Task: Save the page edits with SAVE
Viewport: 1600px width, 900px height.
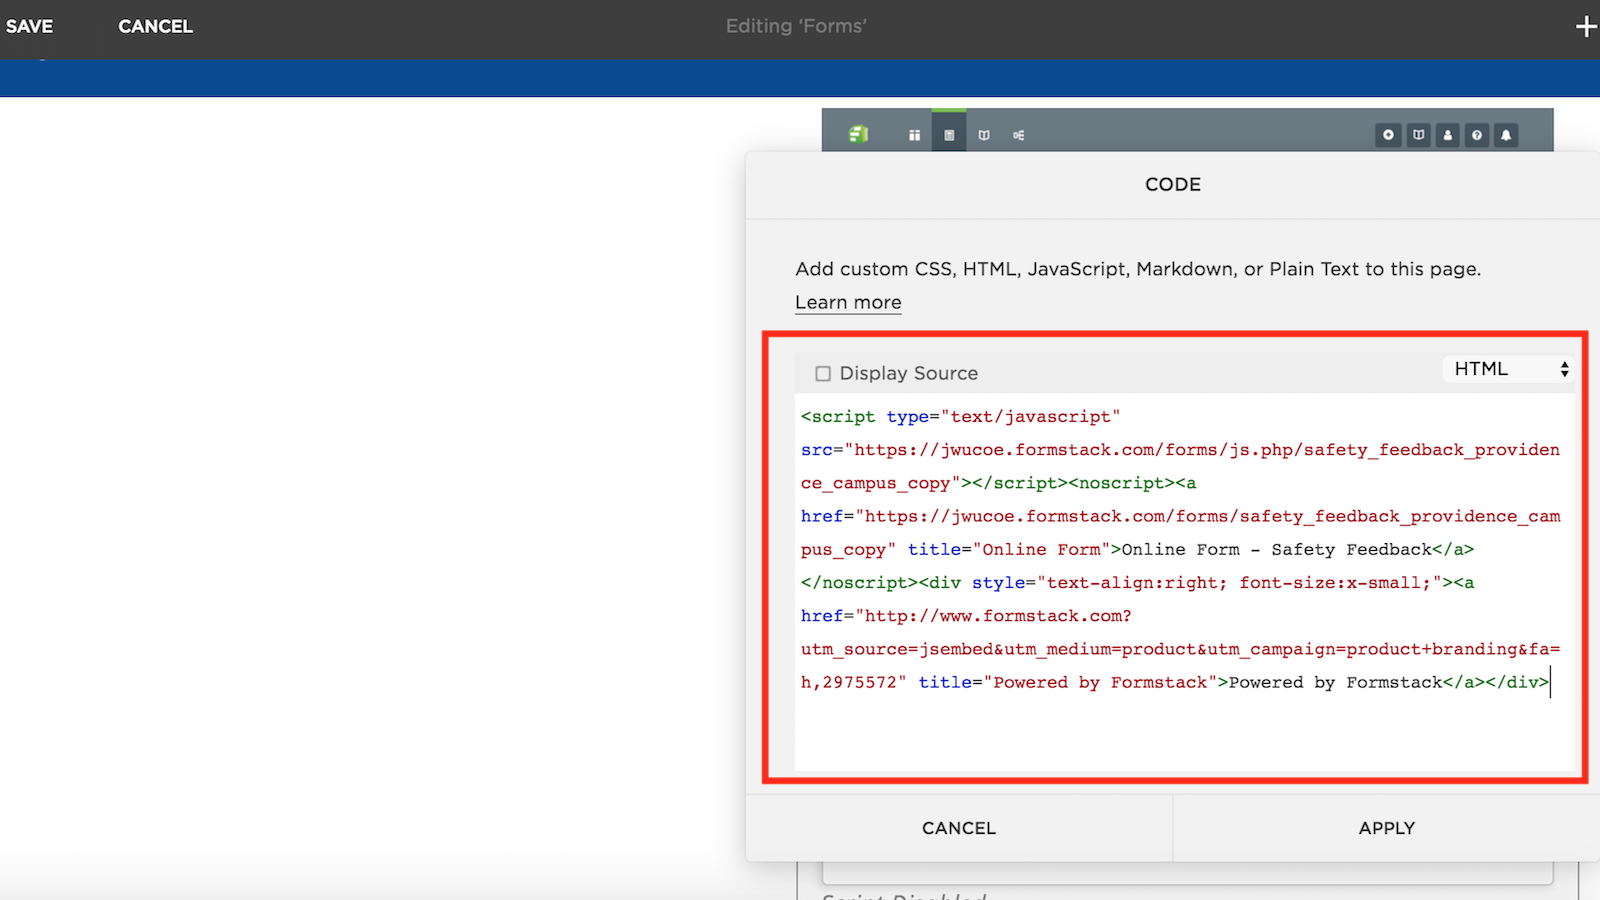Action: (29, 26)
